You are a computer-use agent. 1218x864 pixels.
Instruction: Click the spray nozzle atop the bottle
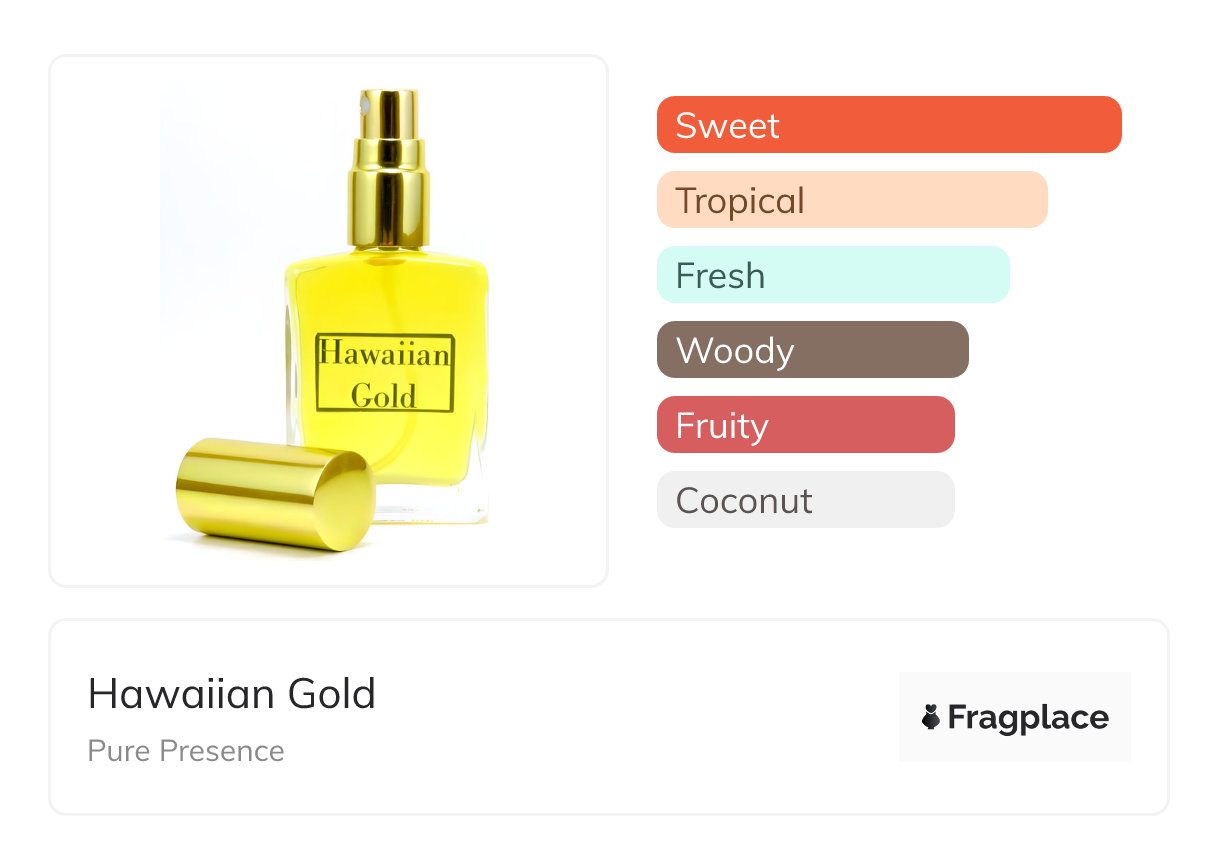388,118
